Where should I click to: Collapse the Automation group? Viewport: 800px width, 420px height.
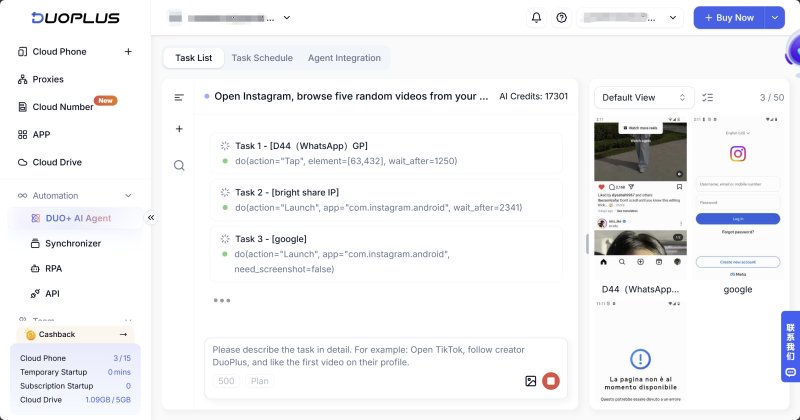pos(128,195)
